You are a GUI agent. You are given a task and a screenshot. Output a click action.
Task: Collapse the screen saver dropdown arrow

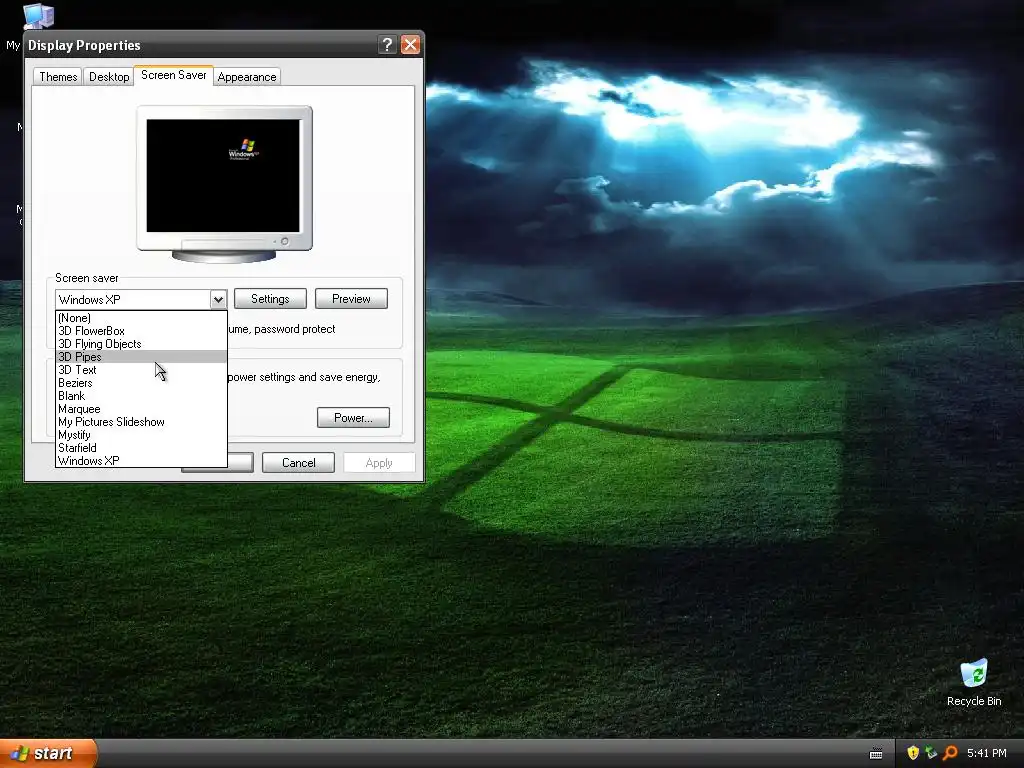pyautogui.click(x=218, y=299)
